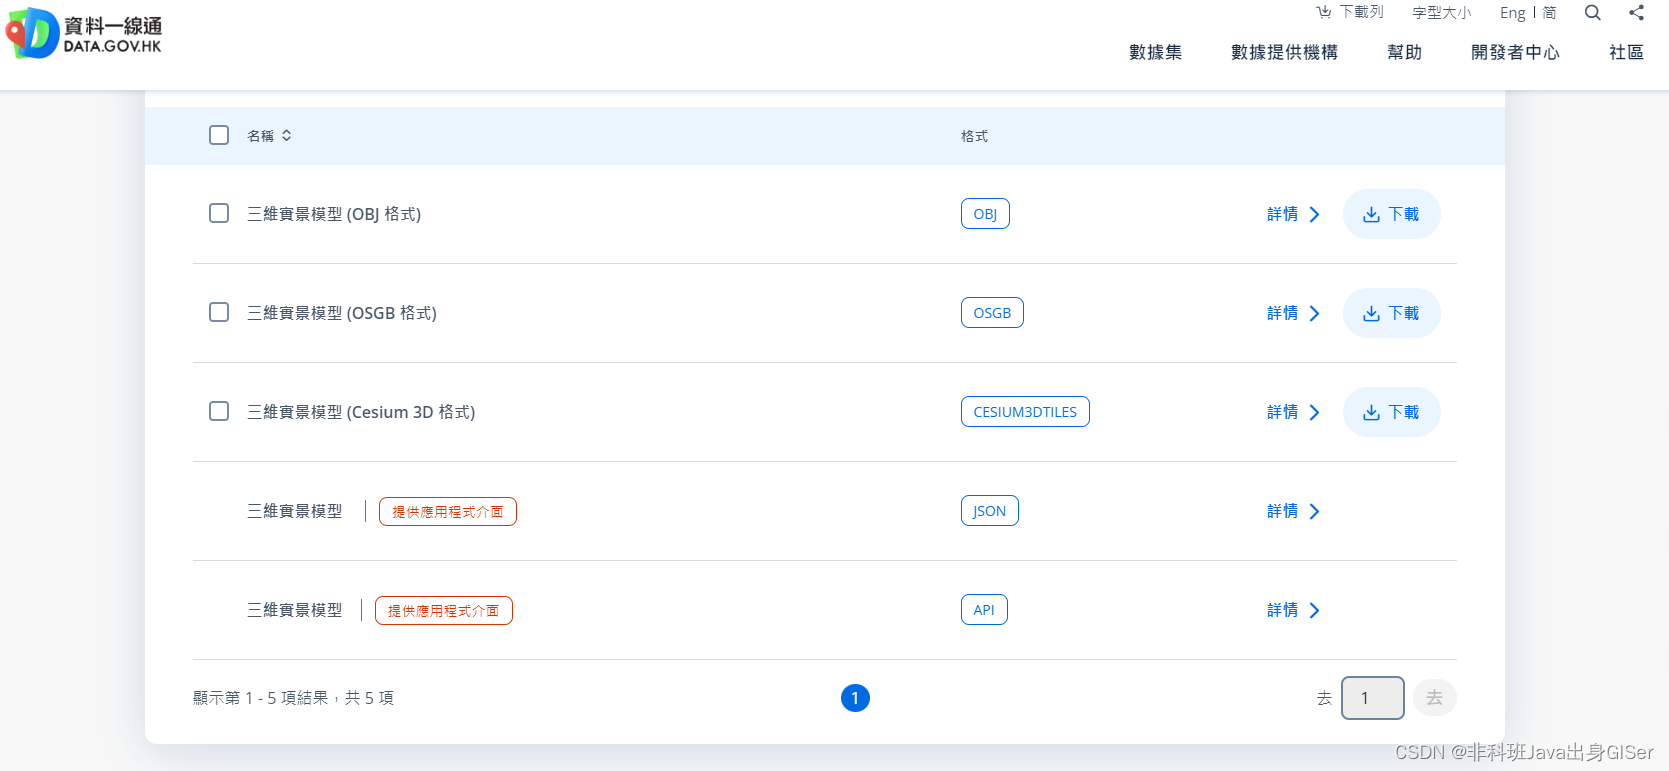Open the download cart icon
This screenshot has width=1669, height=771.
pos(1323,12)
